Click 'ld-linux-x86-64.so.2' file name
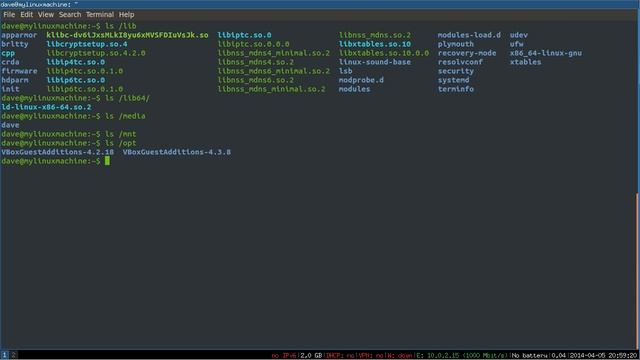Viewport: 640px width, 360px height. coord(46,107)
